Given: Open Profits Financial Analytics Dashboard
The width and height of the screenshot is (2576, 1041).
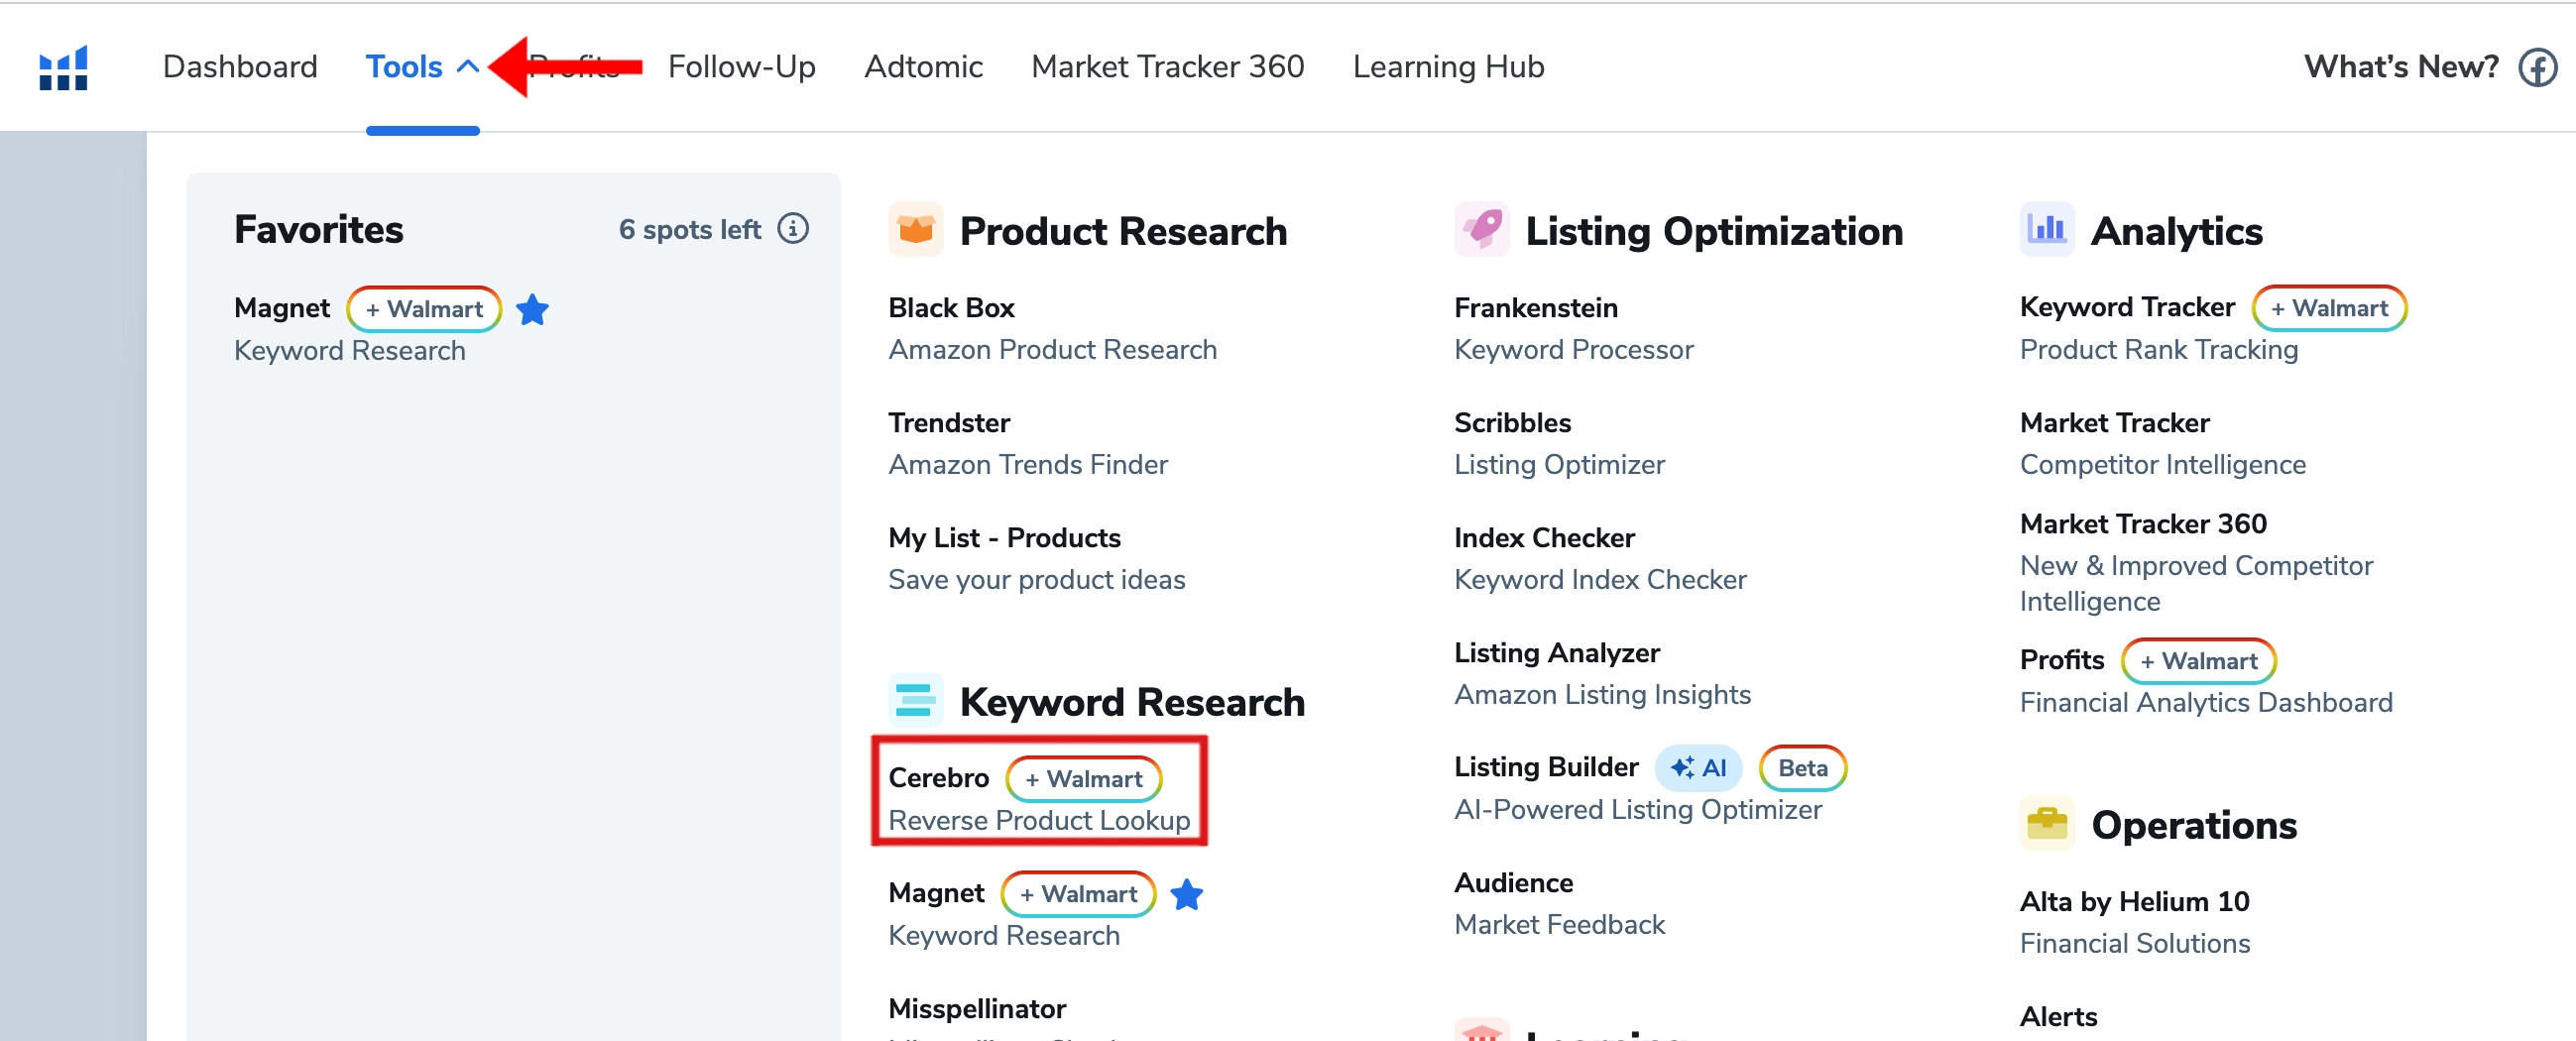Looking at the screenshot, I should 2061,660.
